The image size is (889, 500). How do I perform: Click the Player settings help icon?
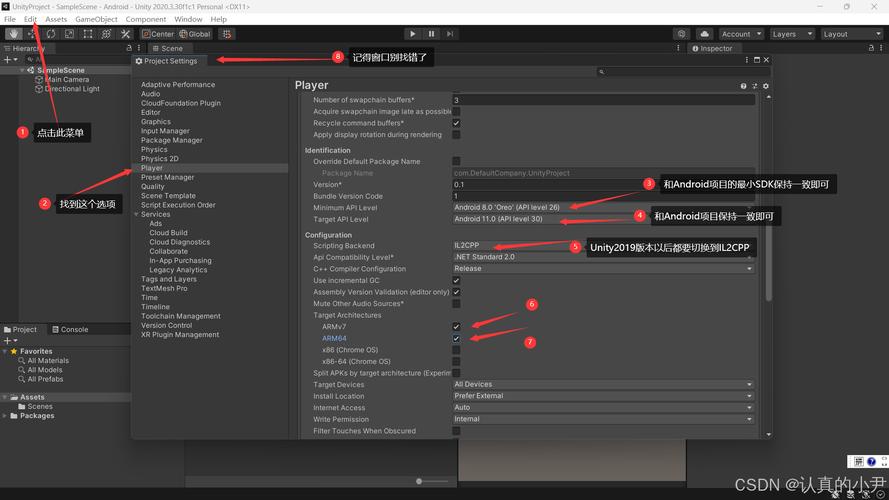[744, 86]
